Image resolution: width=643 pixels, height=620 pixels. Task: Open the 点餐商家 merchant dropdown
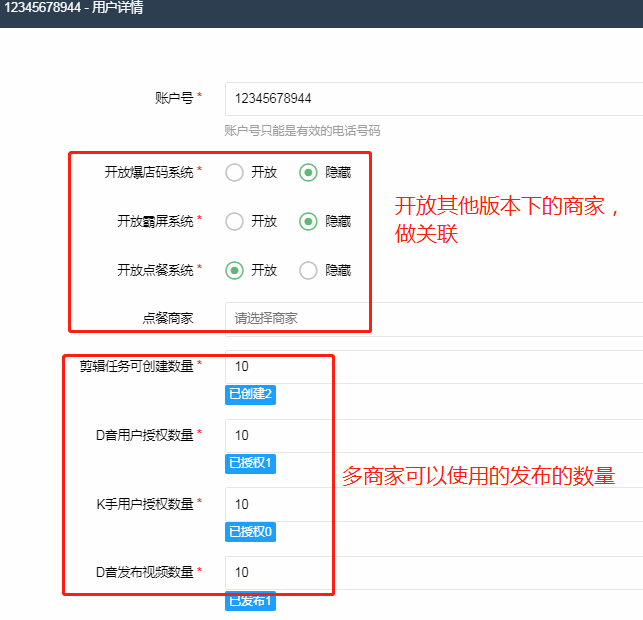click(x=434, y=319)
